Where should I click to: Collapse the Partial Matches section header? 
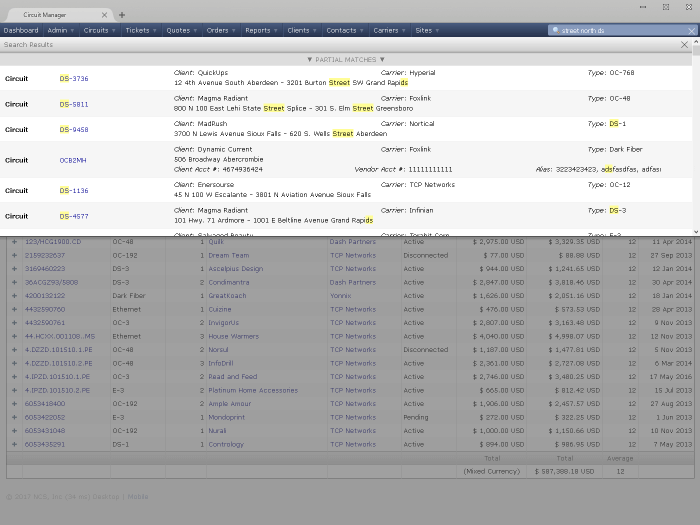pyautogui.click(x=346, y=59)
